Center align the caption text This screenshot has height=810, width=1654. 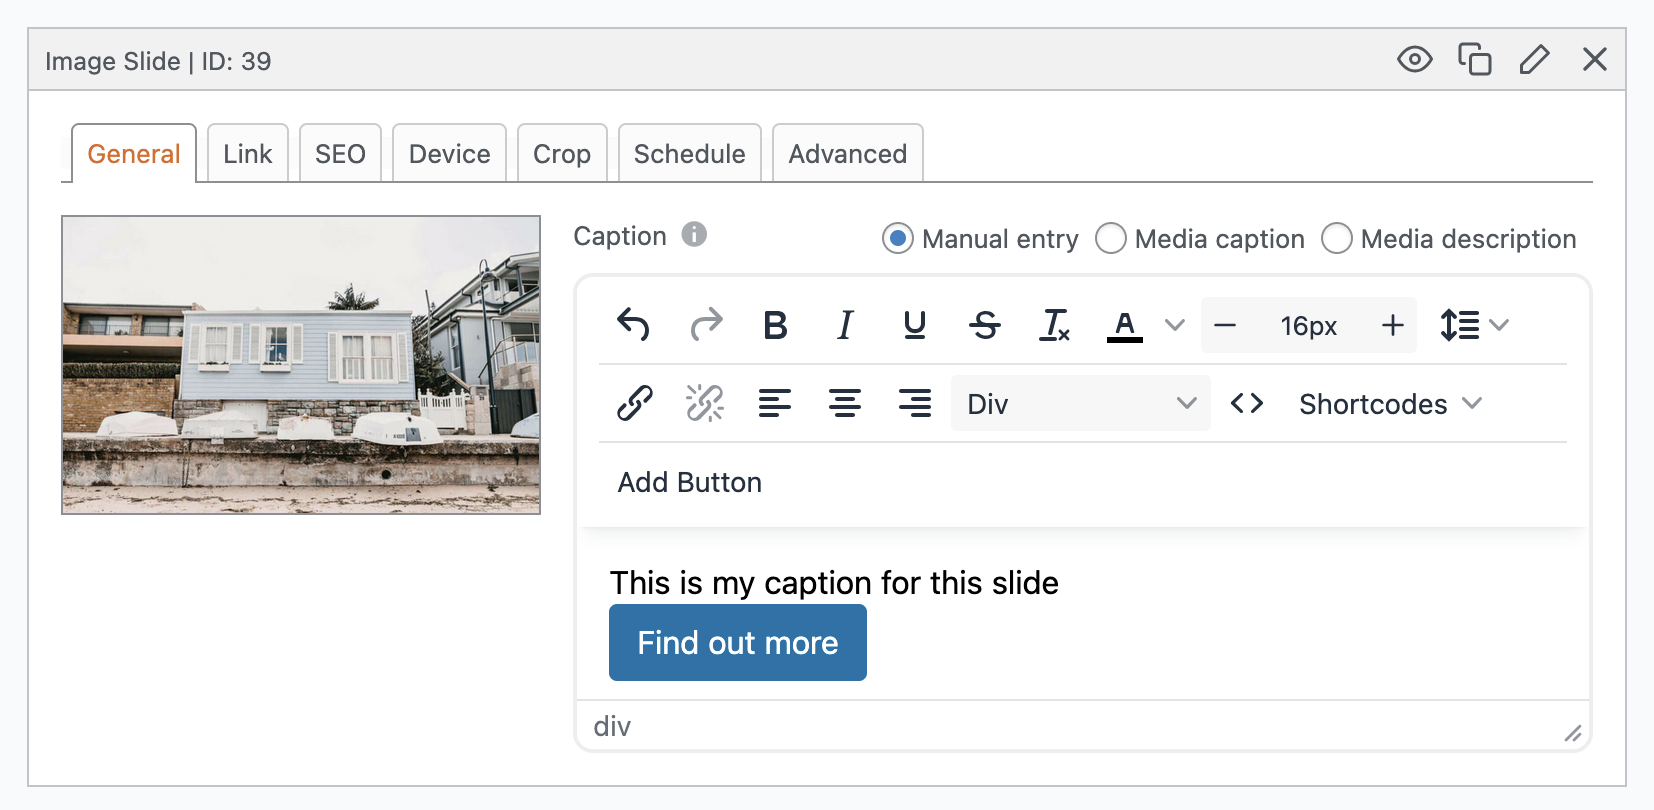click(845, 403)
